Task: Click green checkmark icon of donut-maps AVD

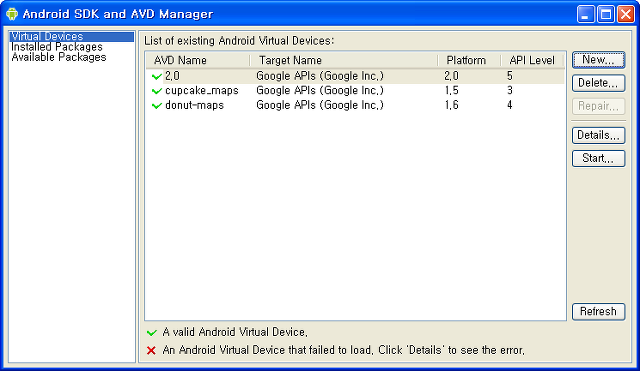Action: 157,106
